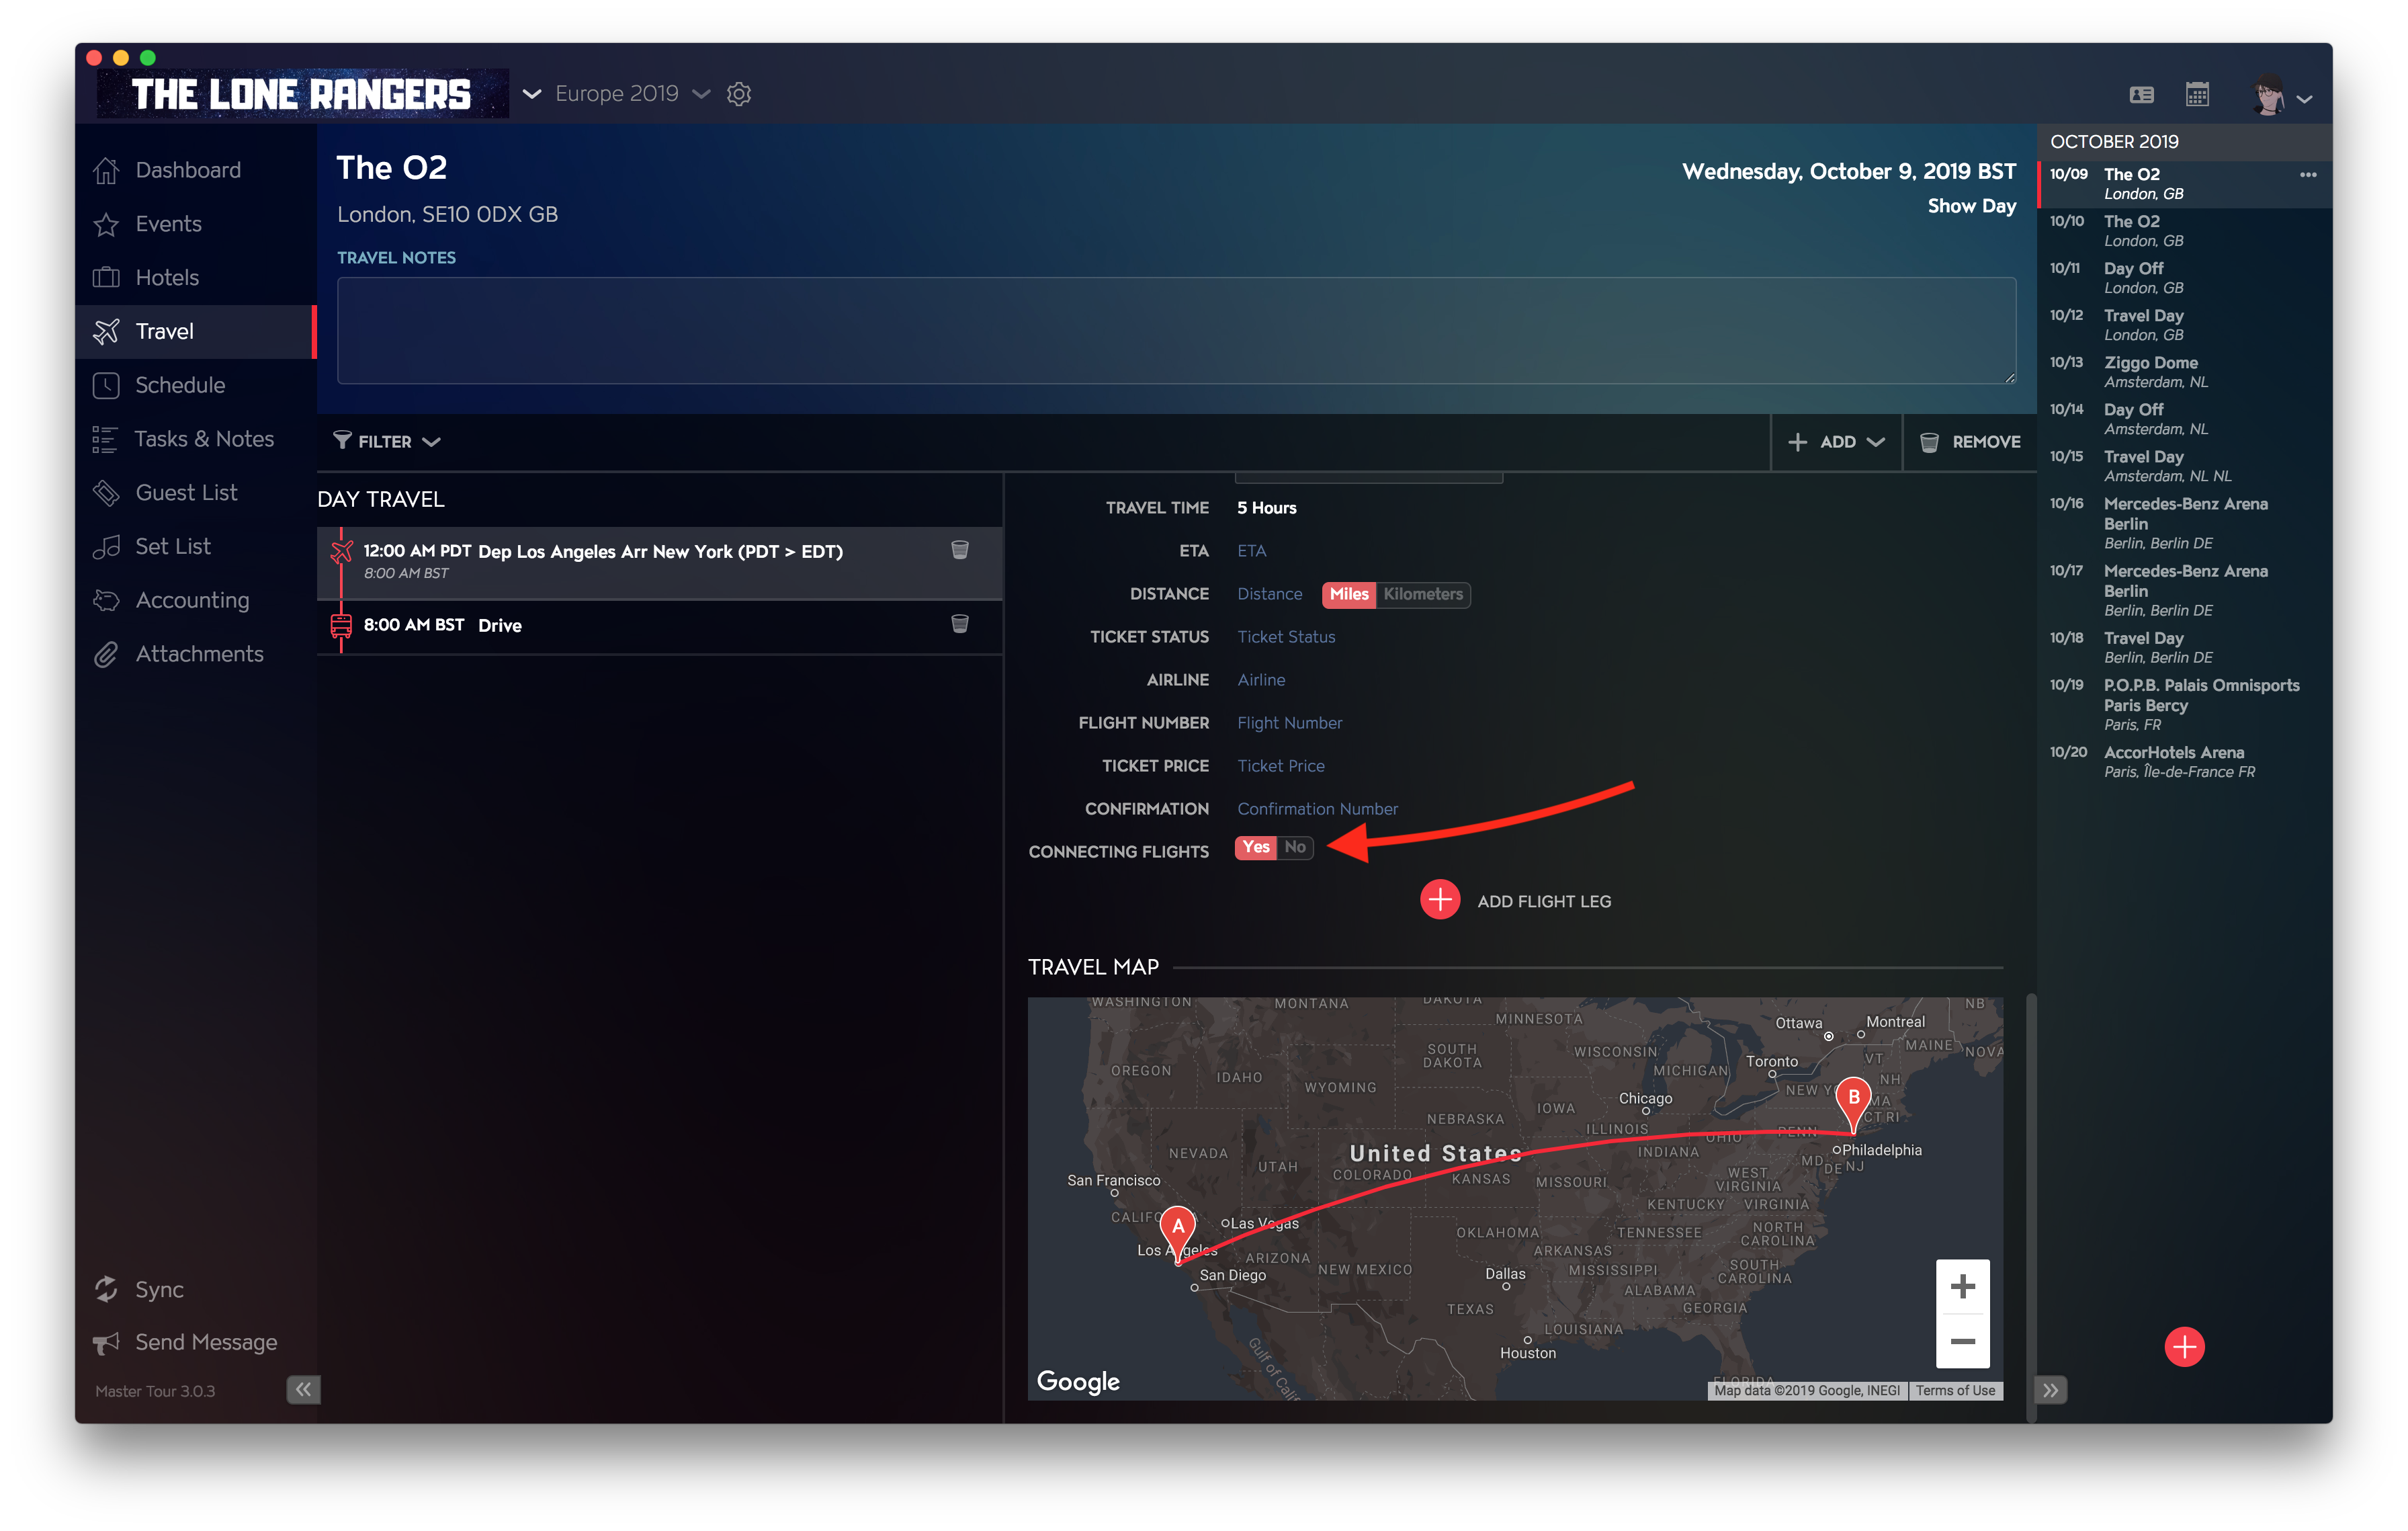The image size is (2408, 1531).
Task: Click the ETA field
Action: 1251,551
